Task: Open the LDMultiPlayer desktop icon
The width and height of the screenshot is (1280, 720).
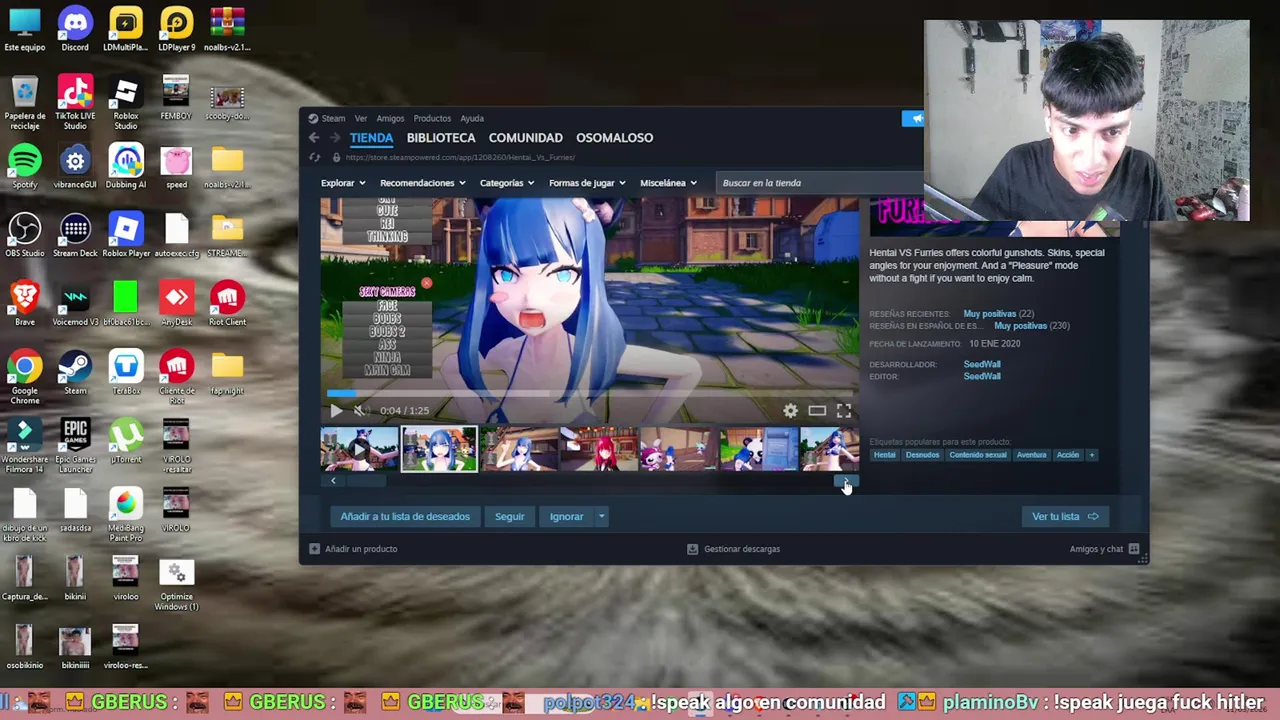Action: tap(125, 29)
